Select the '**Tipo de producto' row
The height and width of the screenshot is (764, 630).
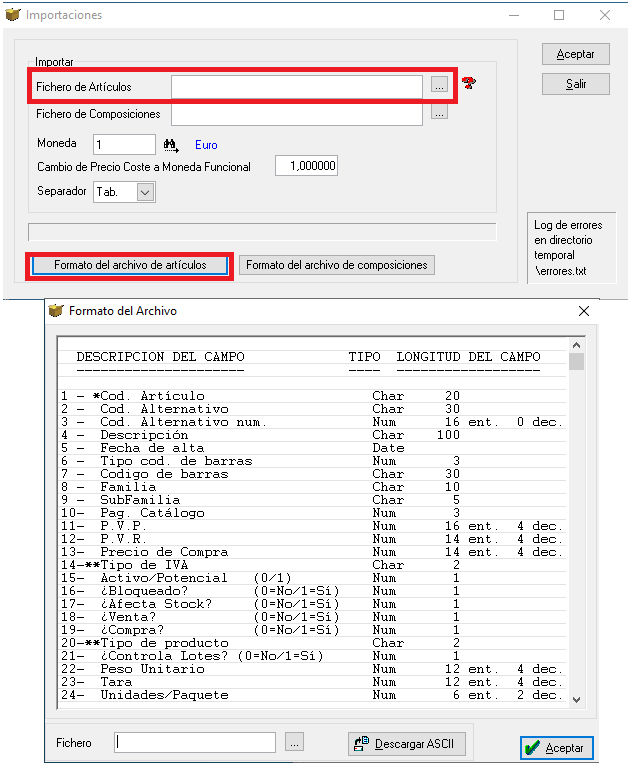[312, 643]
